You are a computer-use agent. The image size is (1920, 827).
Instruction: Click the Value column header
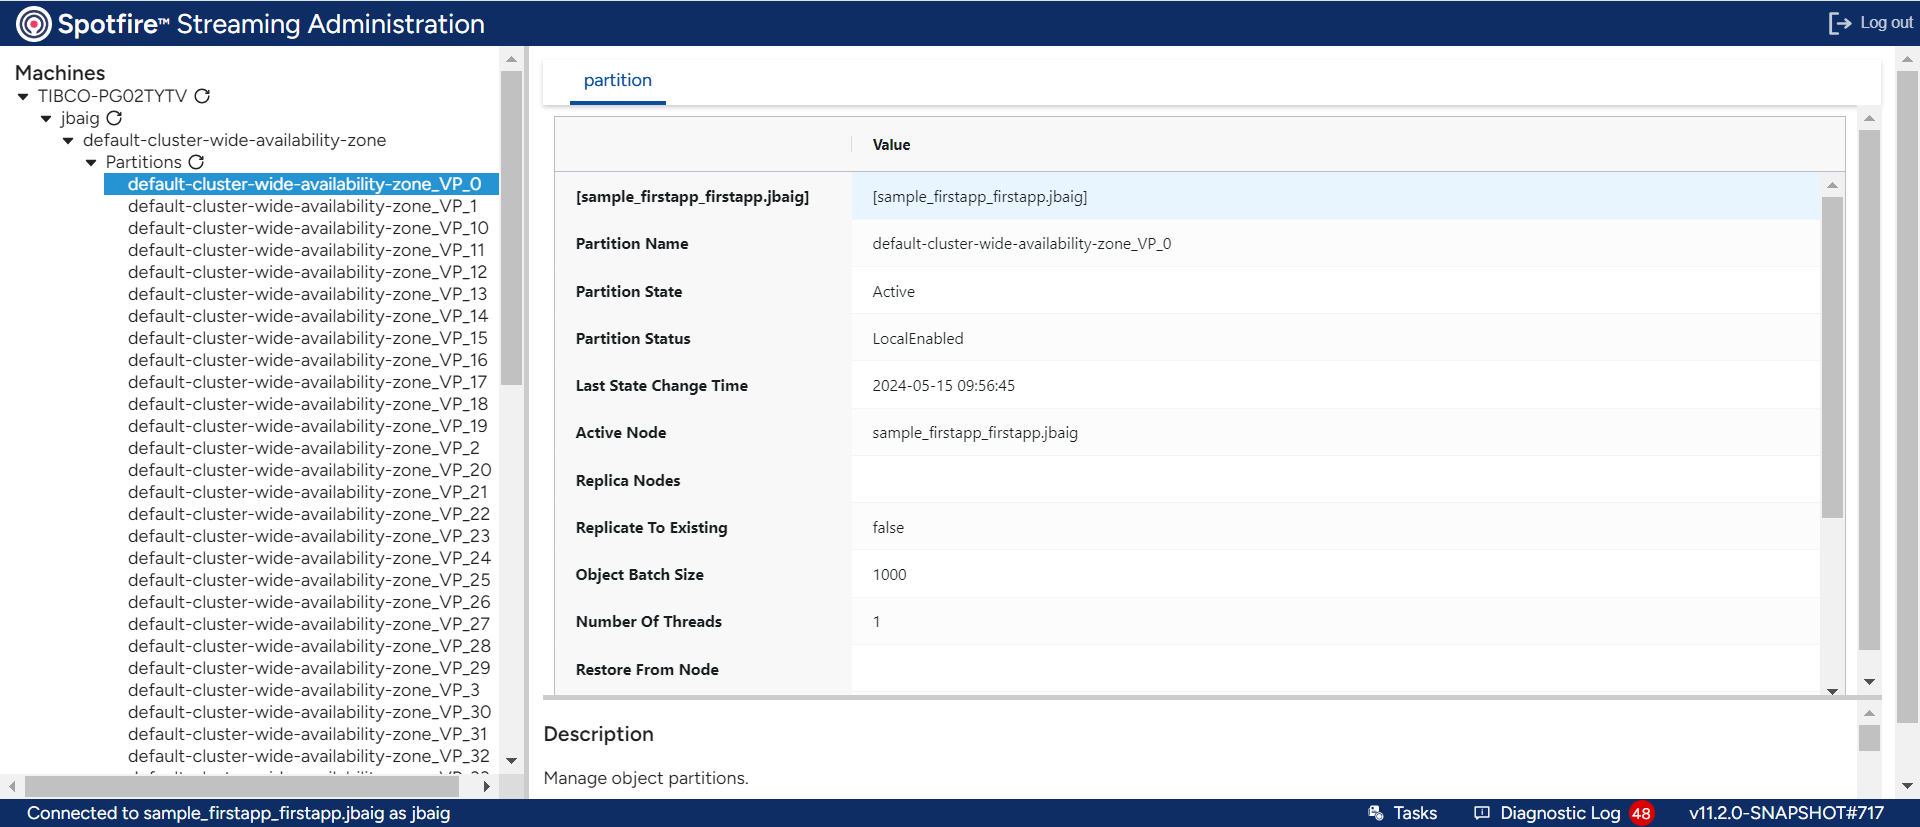click(891, 145)
